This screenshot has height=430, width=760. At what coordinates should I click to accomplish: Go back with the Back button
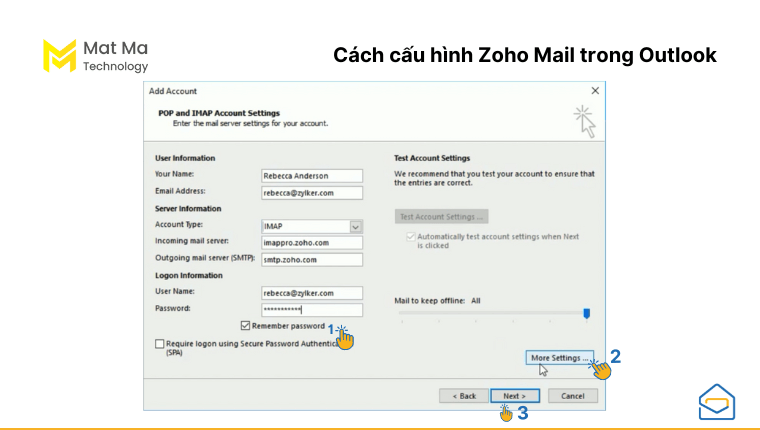464,396
